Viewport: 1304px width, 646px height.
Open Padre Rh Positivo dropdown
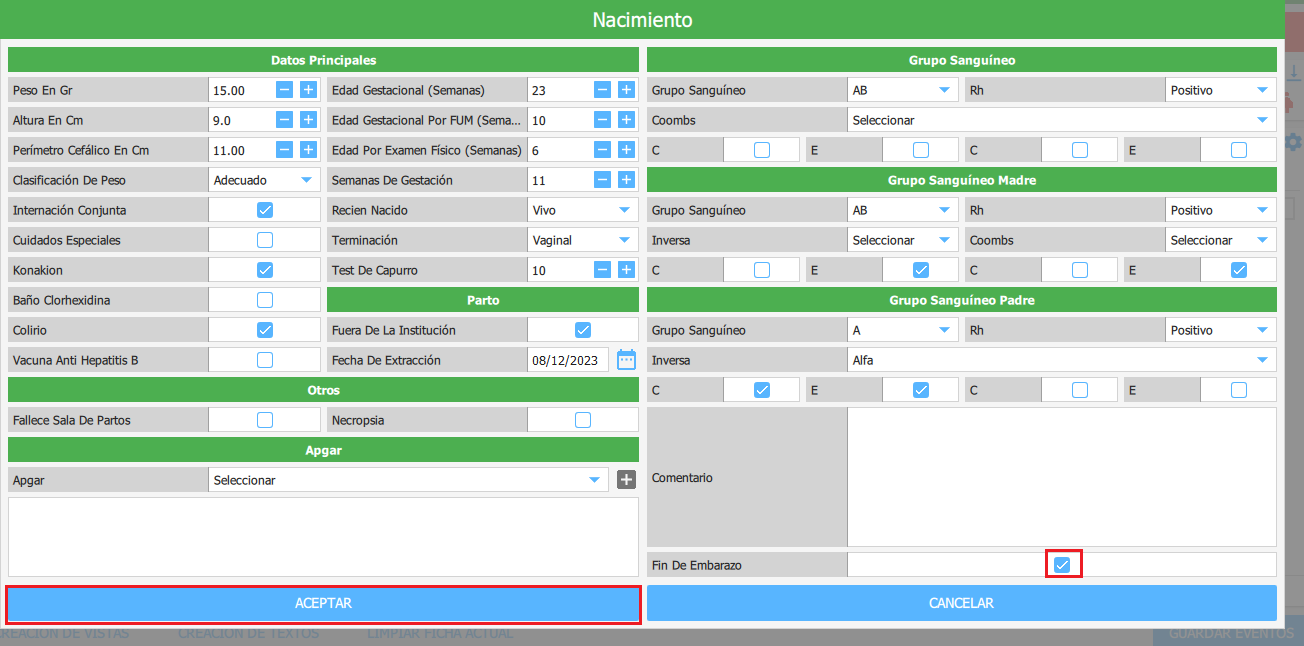click(1221, 330)
